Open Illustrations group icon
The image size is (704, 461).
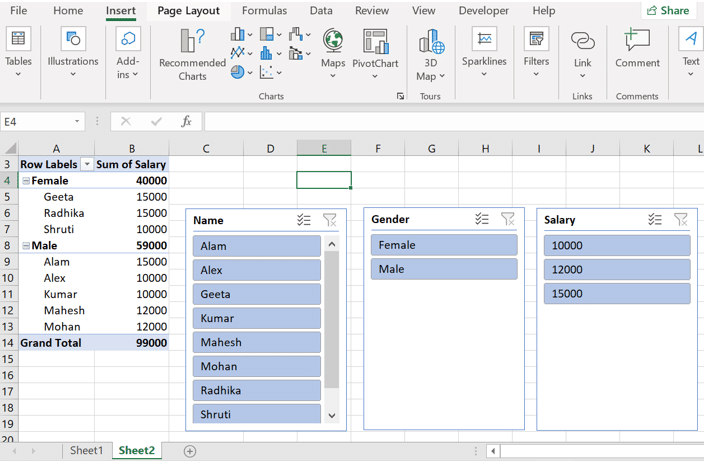click(x=73, y=39)
